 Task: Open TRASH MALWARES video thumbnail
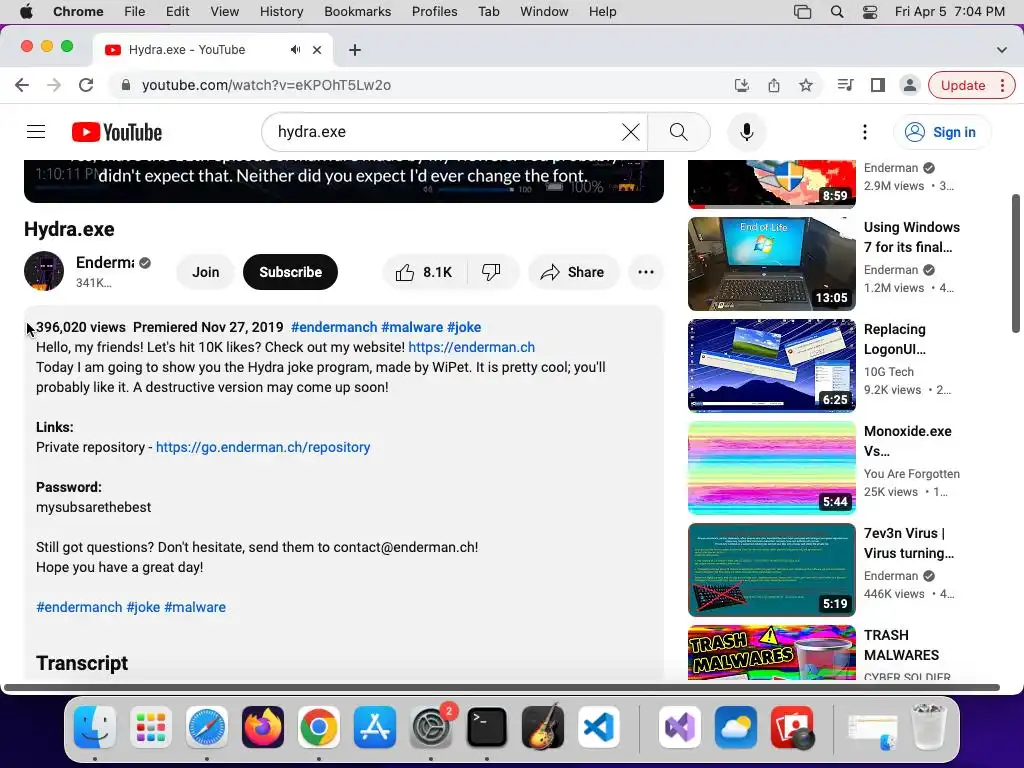coord(771,652)
